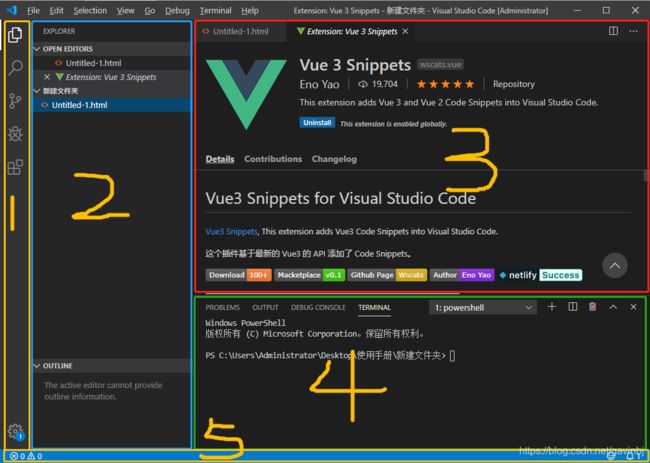Click the errors and warnings status indicator
The width and height of the screenshot is (650, 463).
pos(26,456)
